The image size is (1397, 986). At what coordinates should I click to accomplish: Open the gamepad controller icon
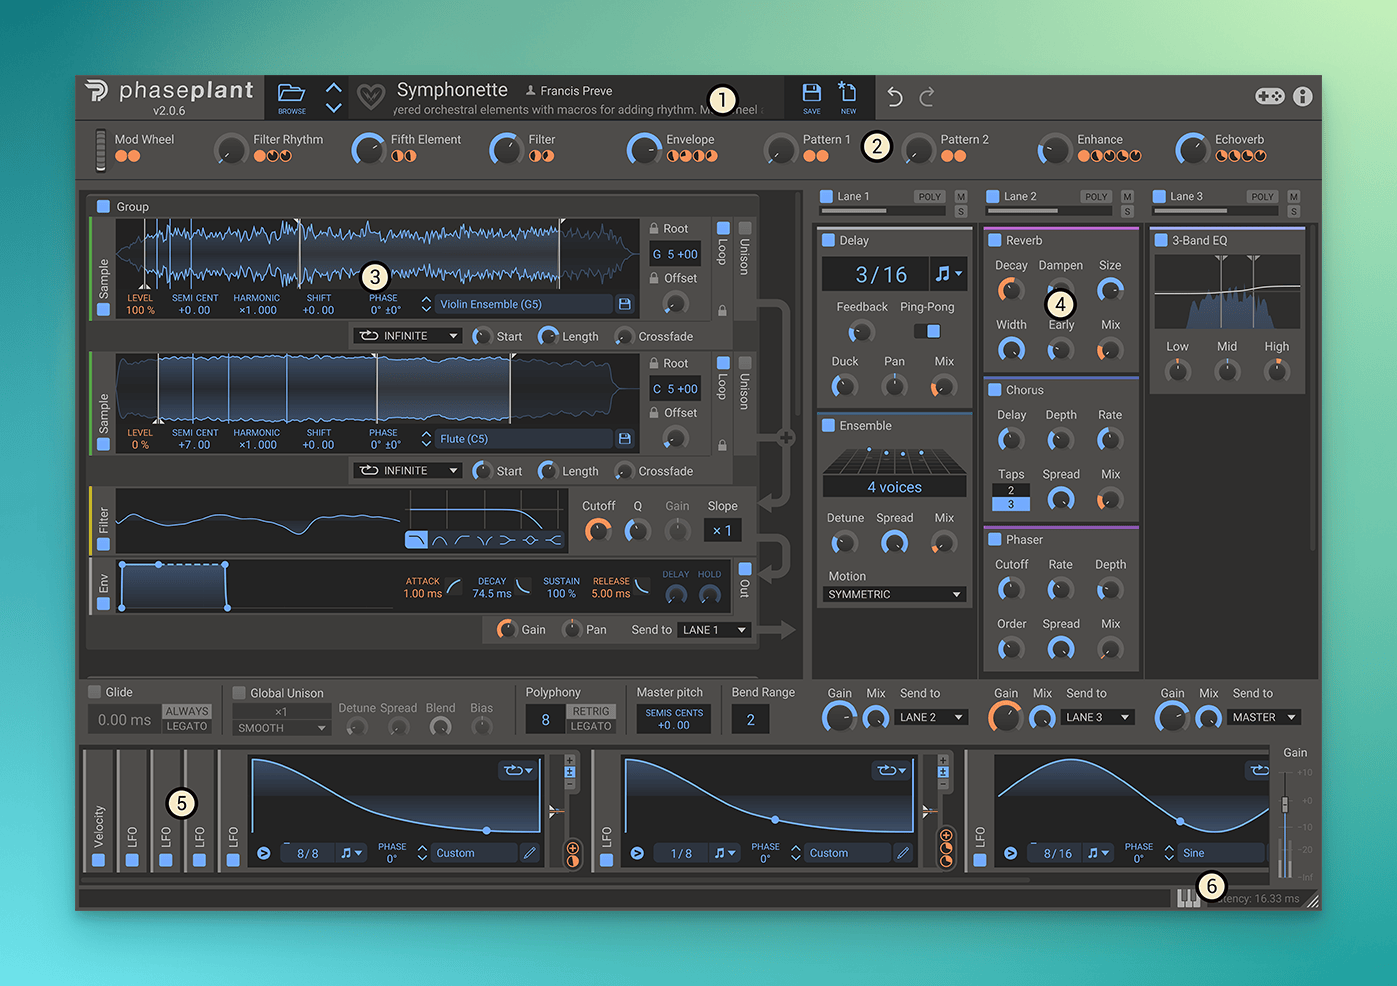point(1270,96)
